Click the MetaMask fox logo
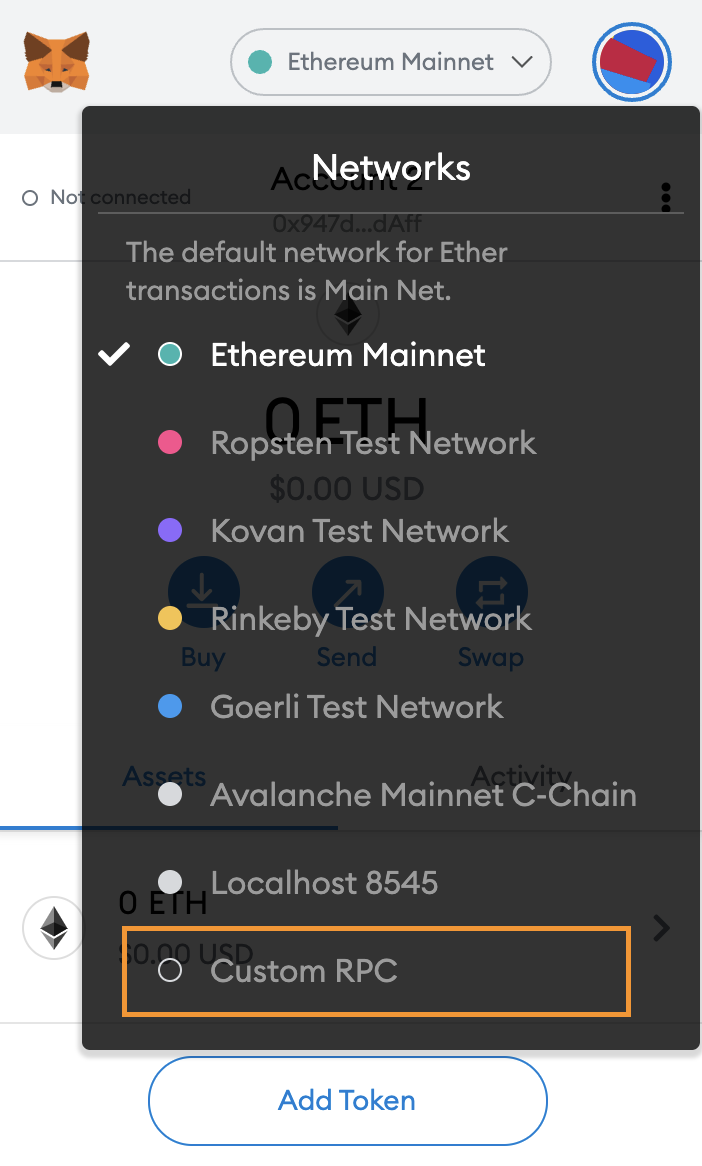Screen dimensions: 702x1166 point(57,62)
